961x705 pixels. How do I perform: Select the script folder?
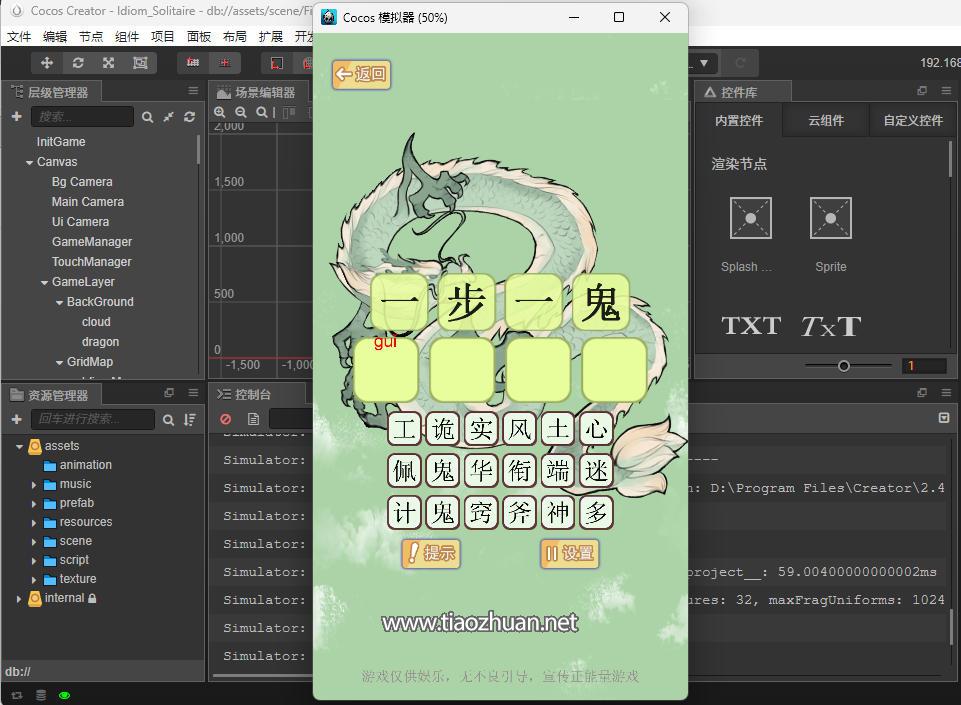74,560
